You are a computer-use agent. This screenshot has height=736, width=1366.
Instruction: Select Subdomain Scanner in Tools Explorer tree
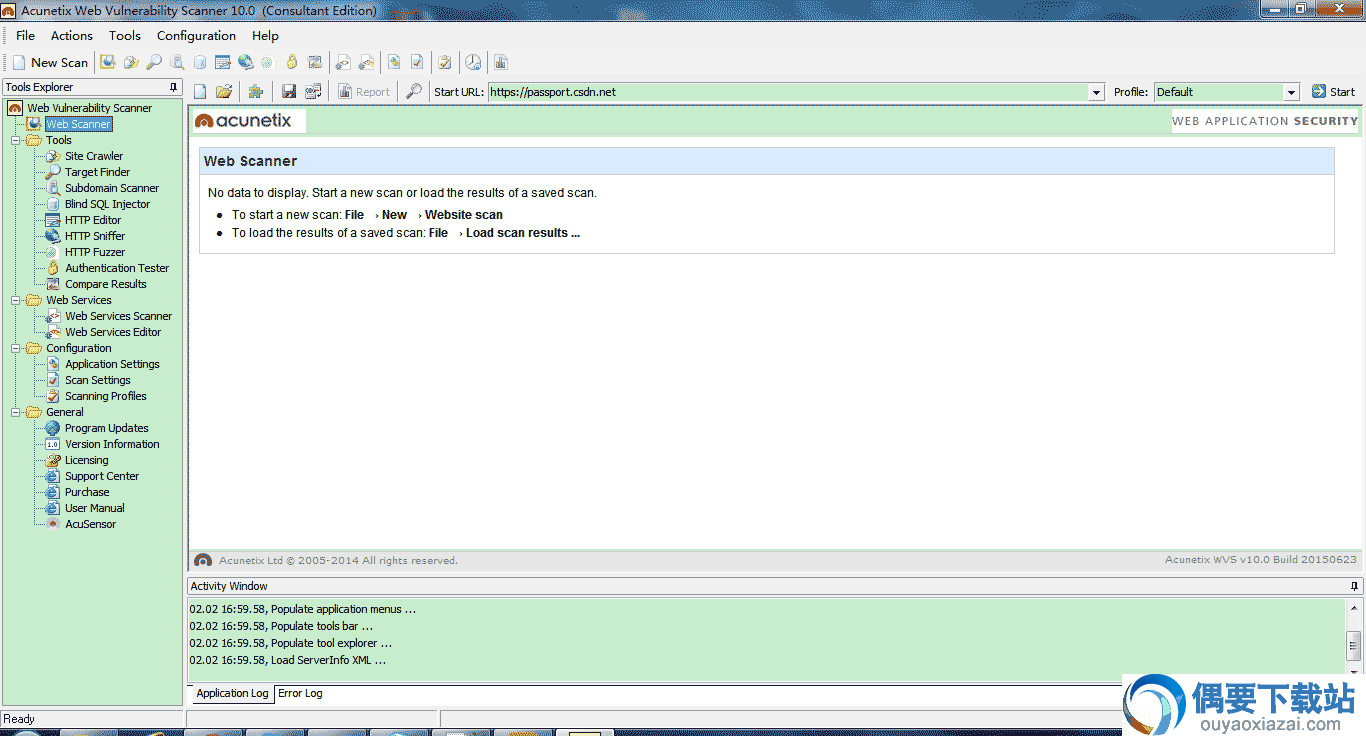pyautogui.click(x=112, y=188)
